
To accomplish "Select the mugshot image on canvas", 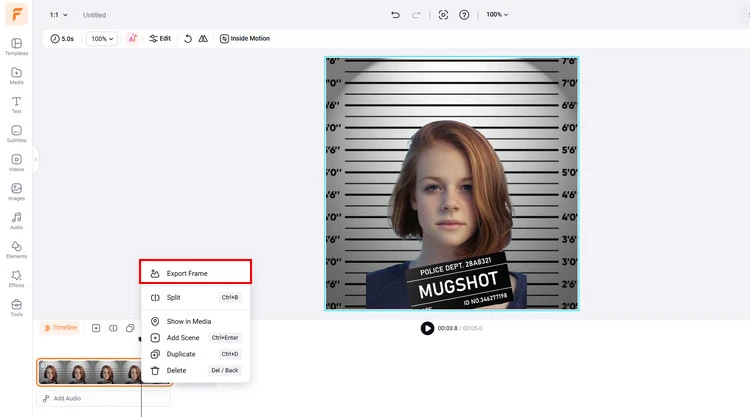I will click(x=452, y=184).
